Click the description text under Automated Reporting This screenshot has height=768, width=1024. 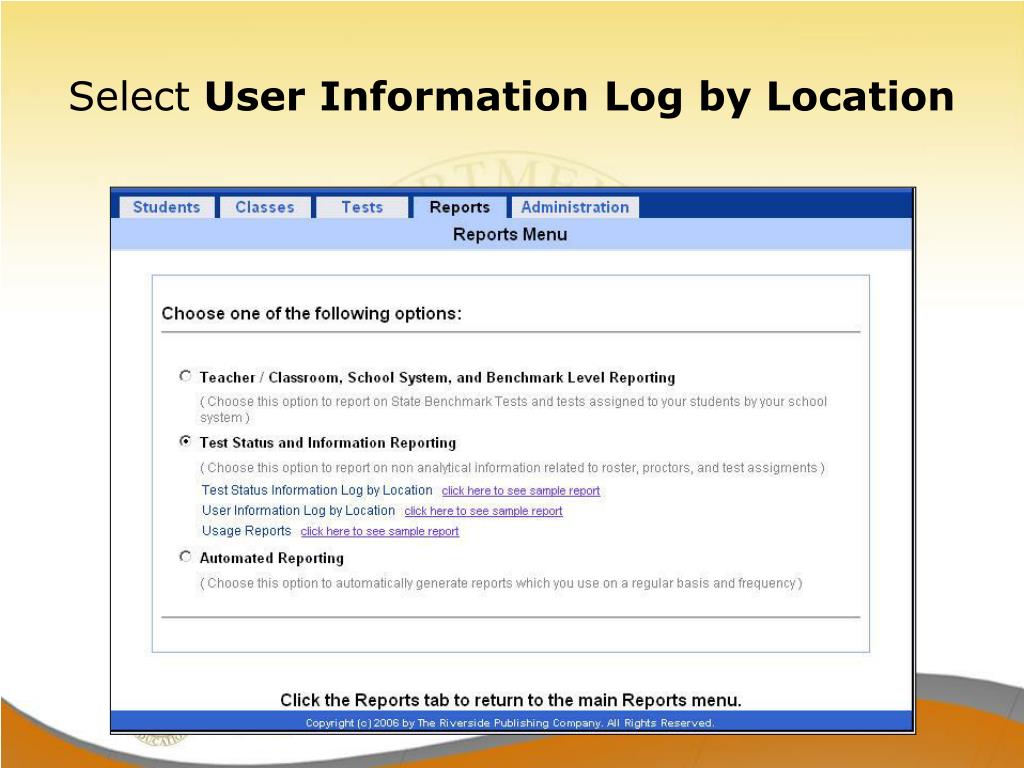(500, 583)
